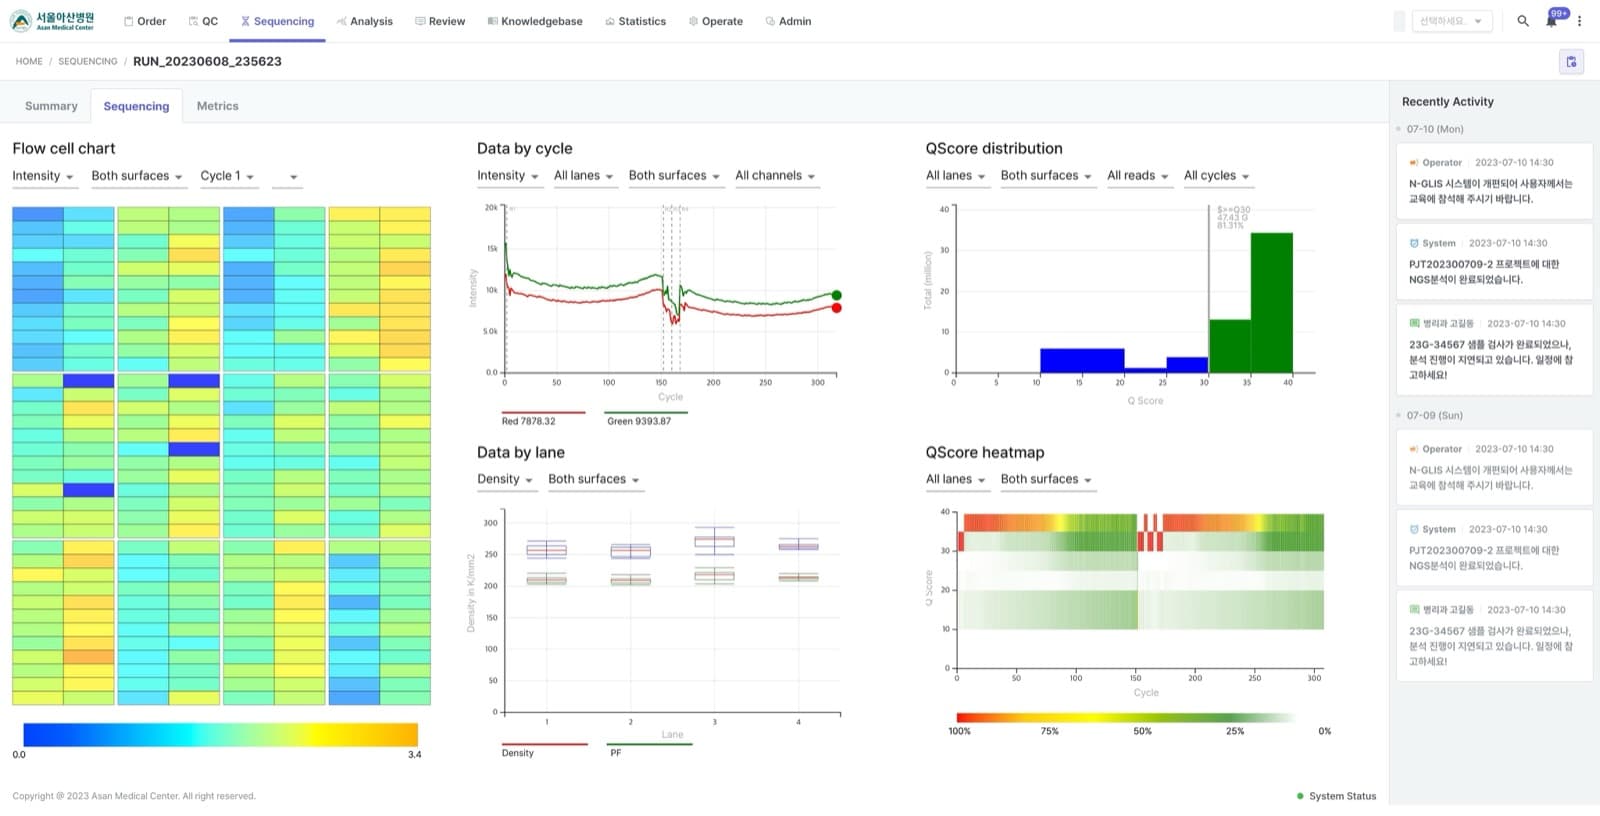Open the search magnifier icon
The image size is (1600, 816).
tap(1523, 21)
